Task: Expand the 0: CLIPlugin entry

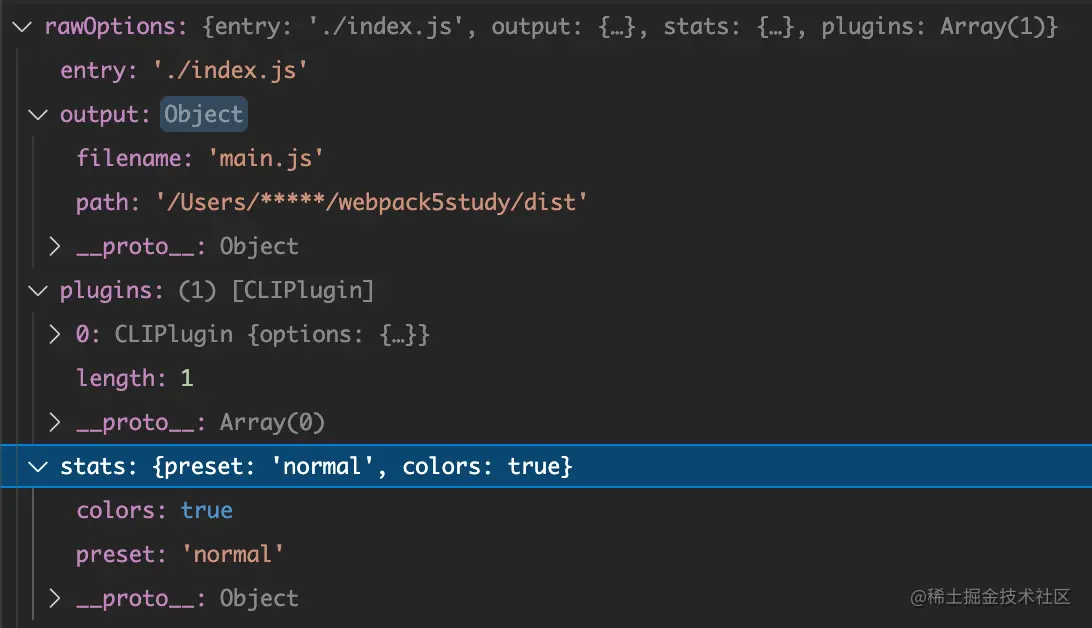Action: point(55,334)
